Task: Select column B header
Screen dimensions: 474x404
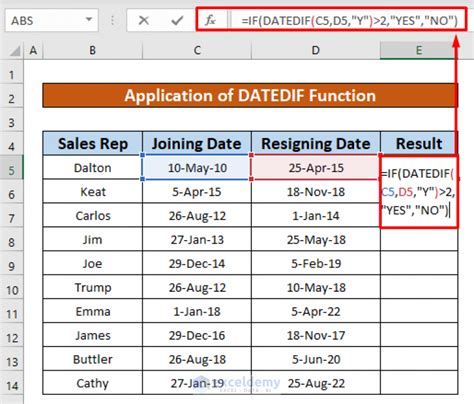Action: pos(92,51)
